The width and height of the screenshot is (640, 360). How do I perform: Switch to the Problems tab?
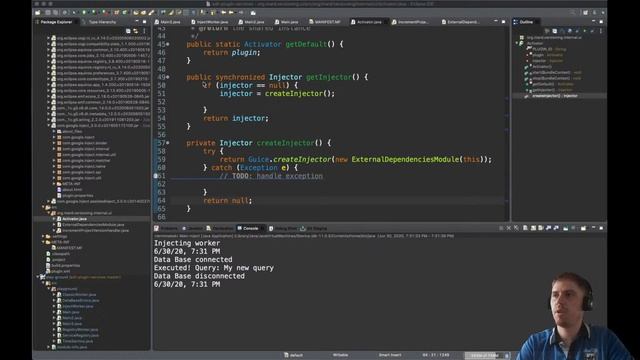(x=166, y=229)
